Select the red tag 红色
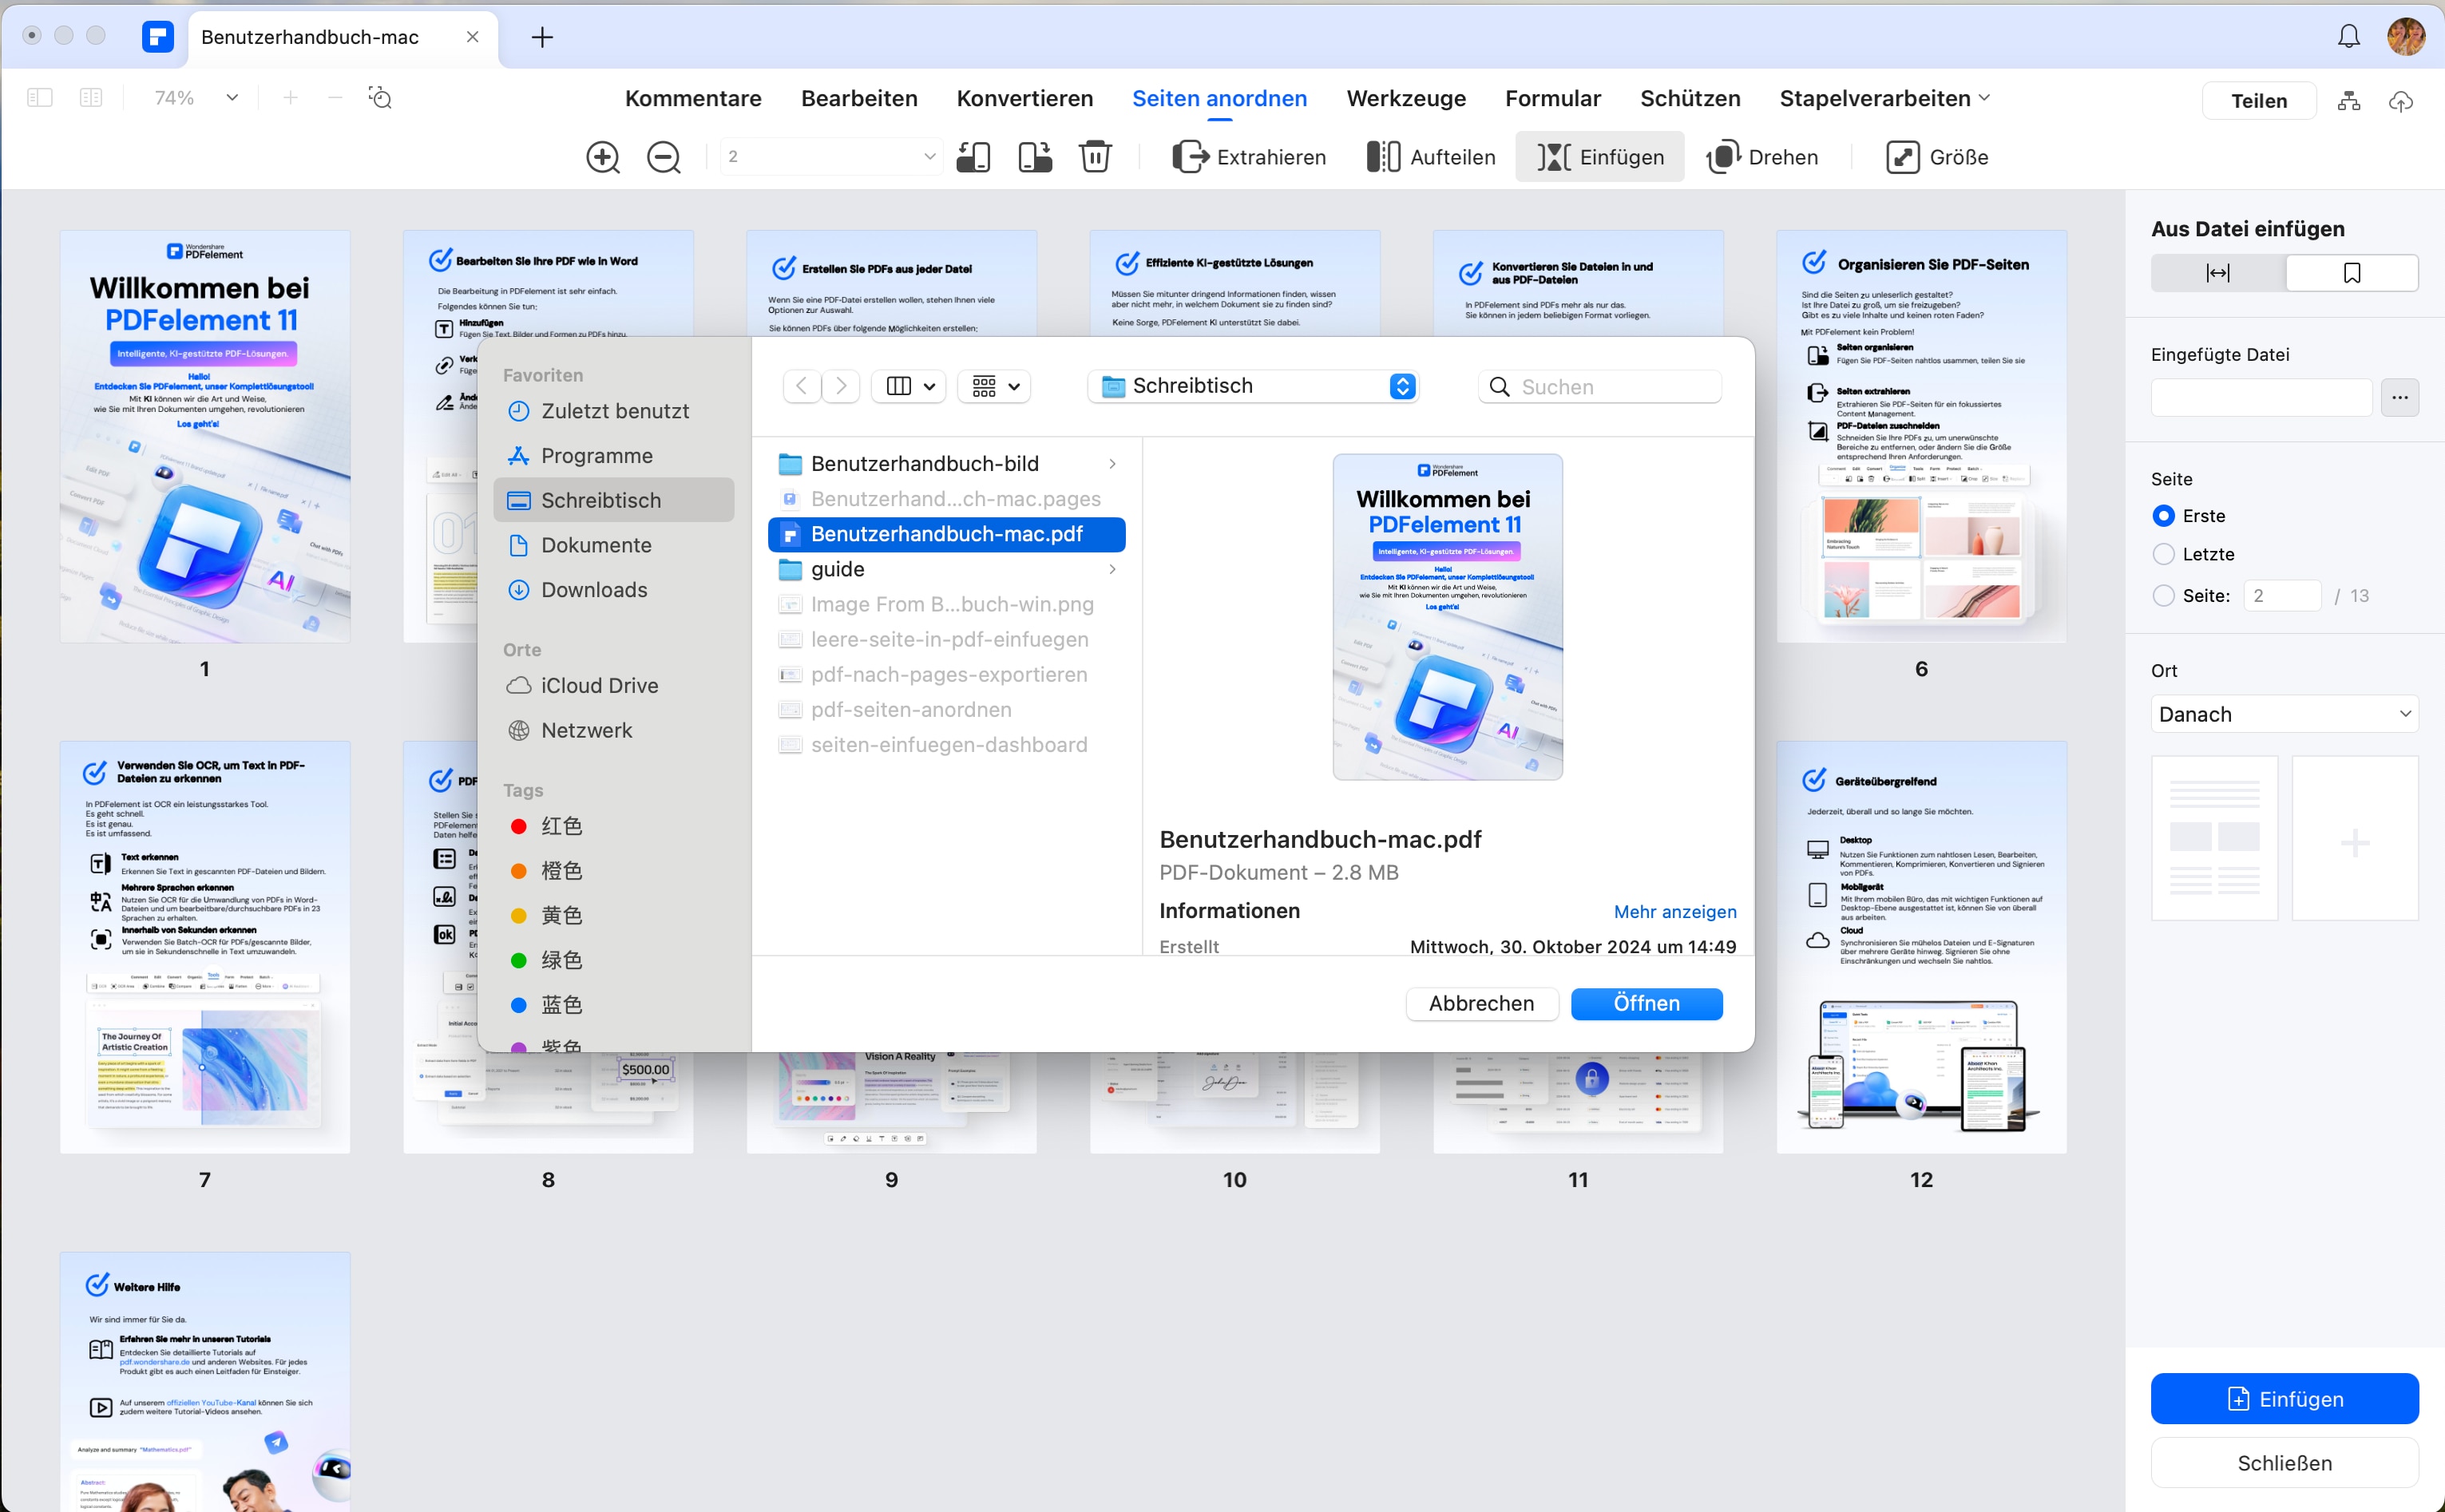Viewport: 2445px width, 1512px height. pos(545,826)
